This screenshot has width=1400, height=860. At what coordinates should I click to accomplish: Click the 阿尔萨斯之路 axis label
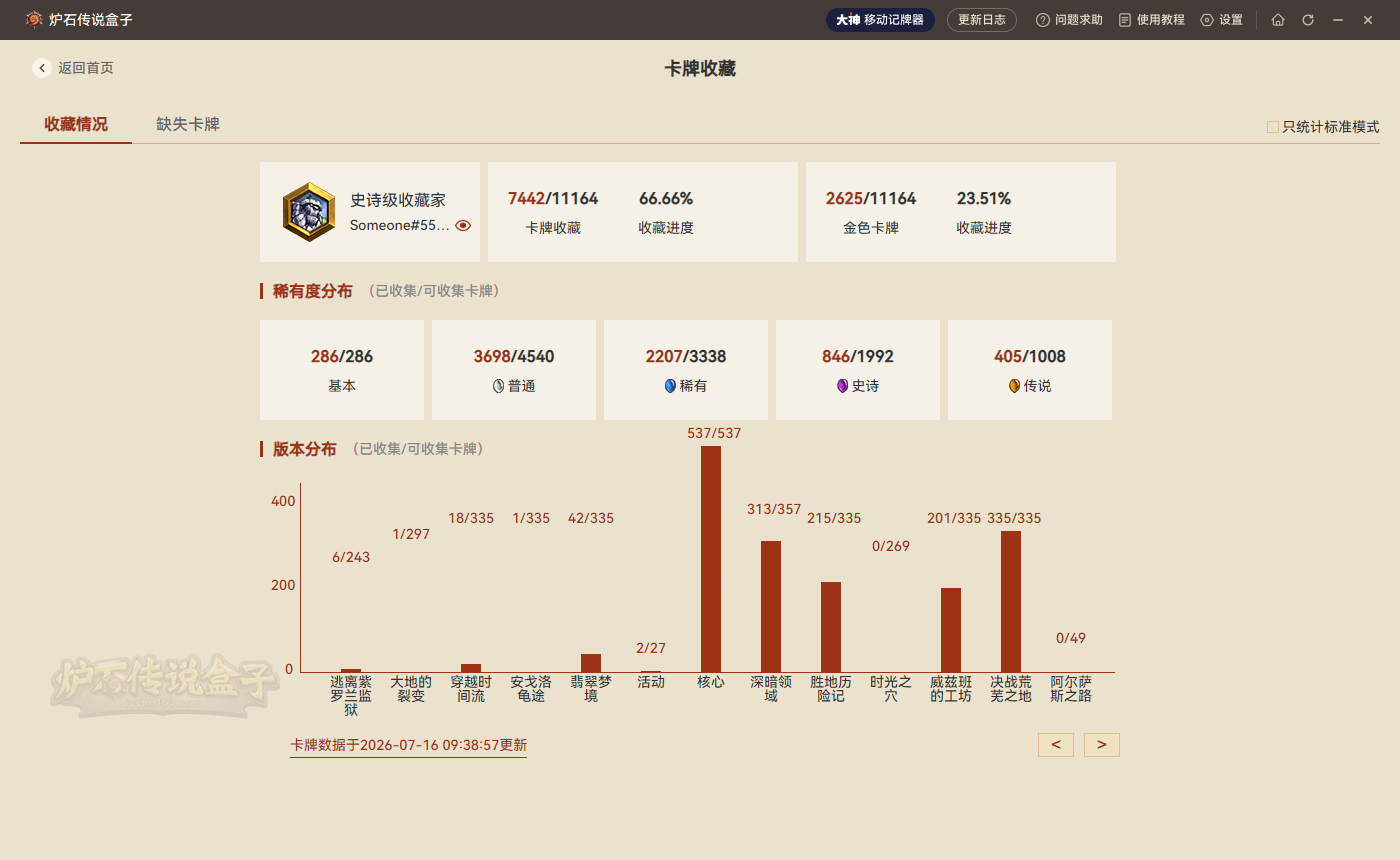click(1071, 689)
